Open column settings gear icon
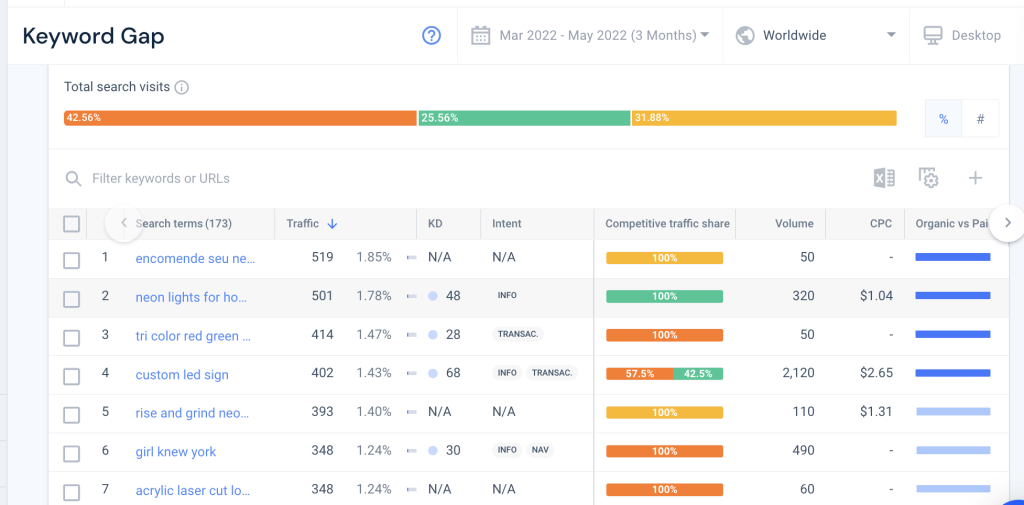 [928, 178]
